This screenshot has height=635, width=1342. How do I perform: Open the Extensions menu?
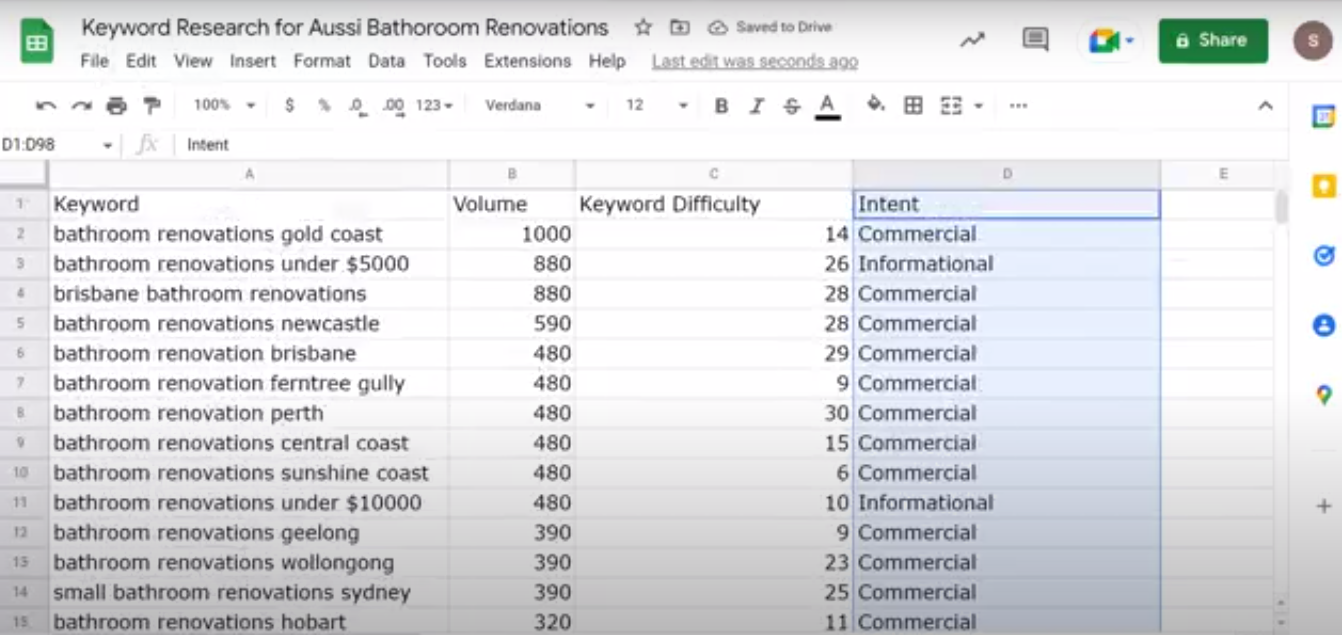click(x=527, y=61)
